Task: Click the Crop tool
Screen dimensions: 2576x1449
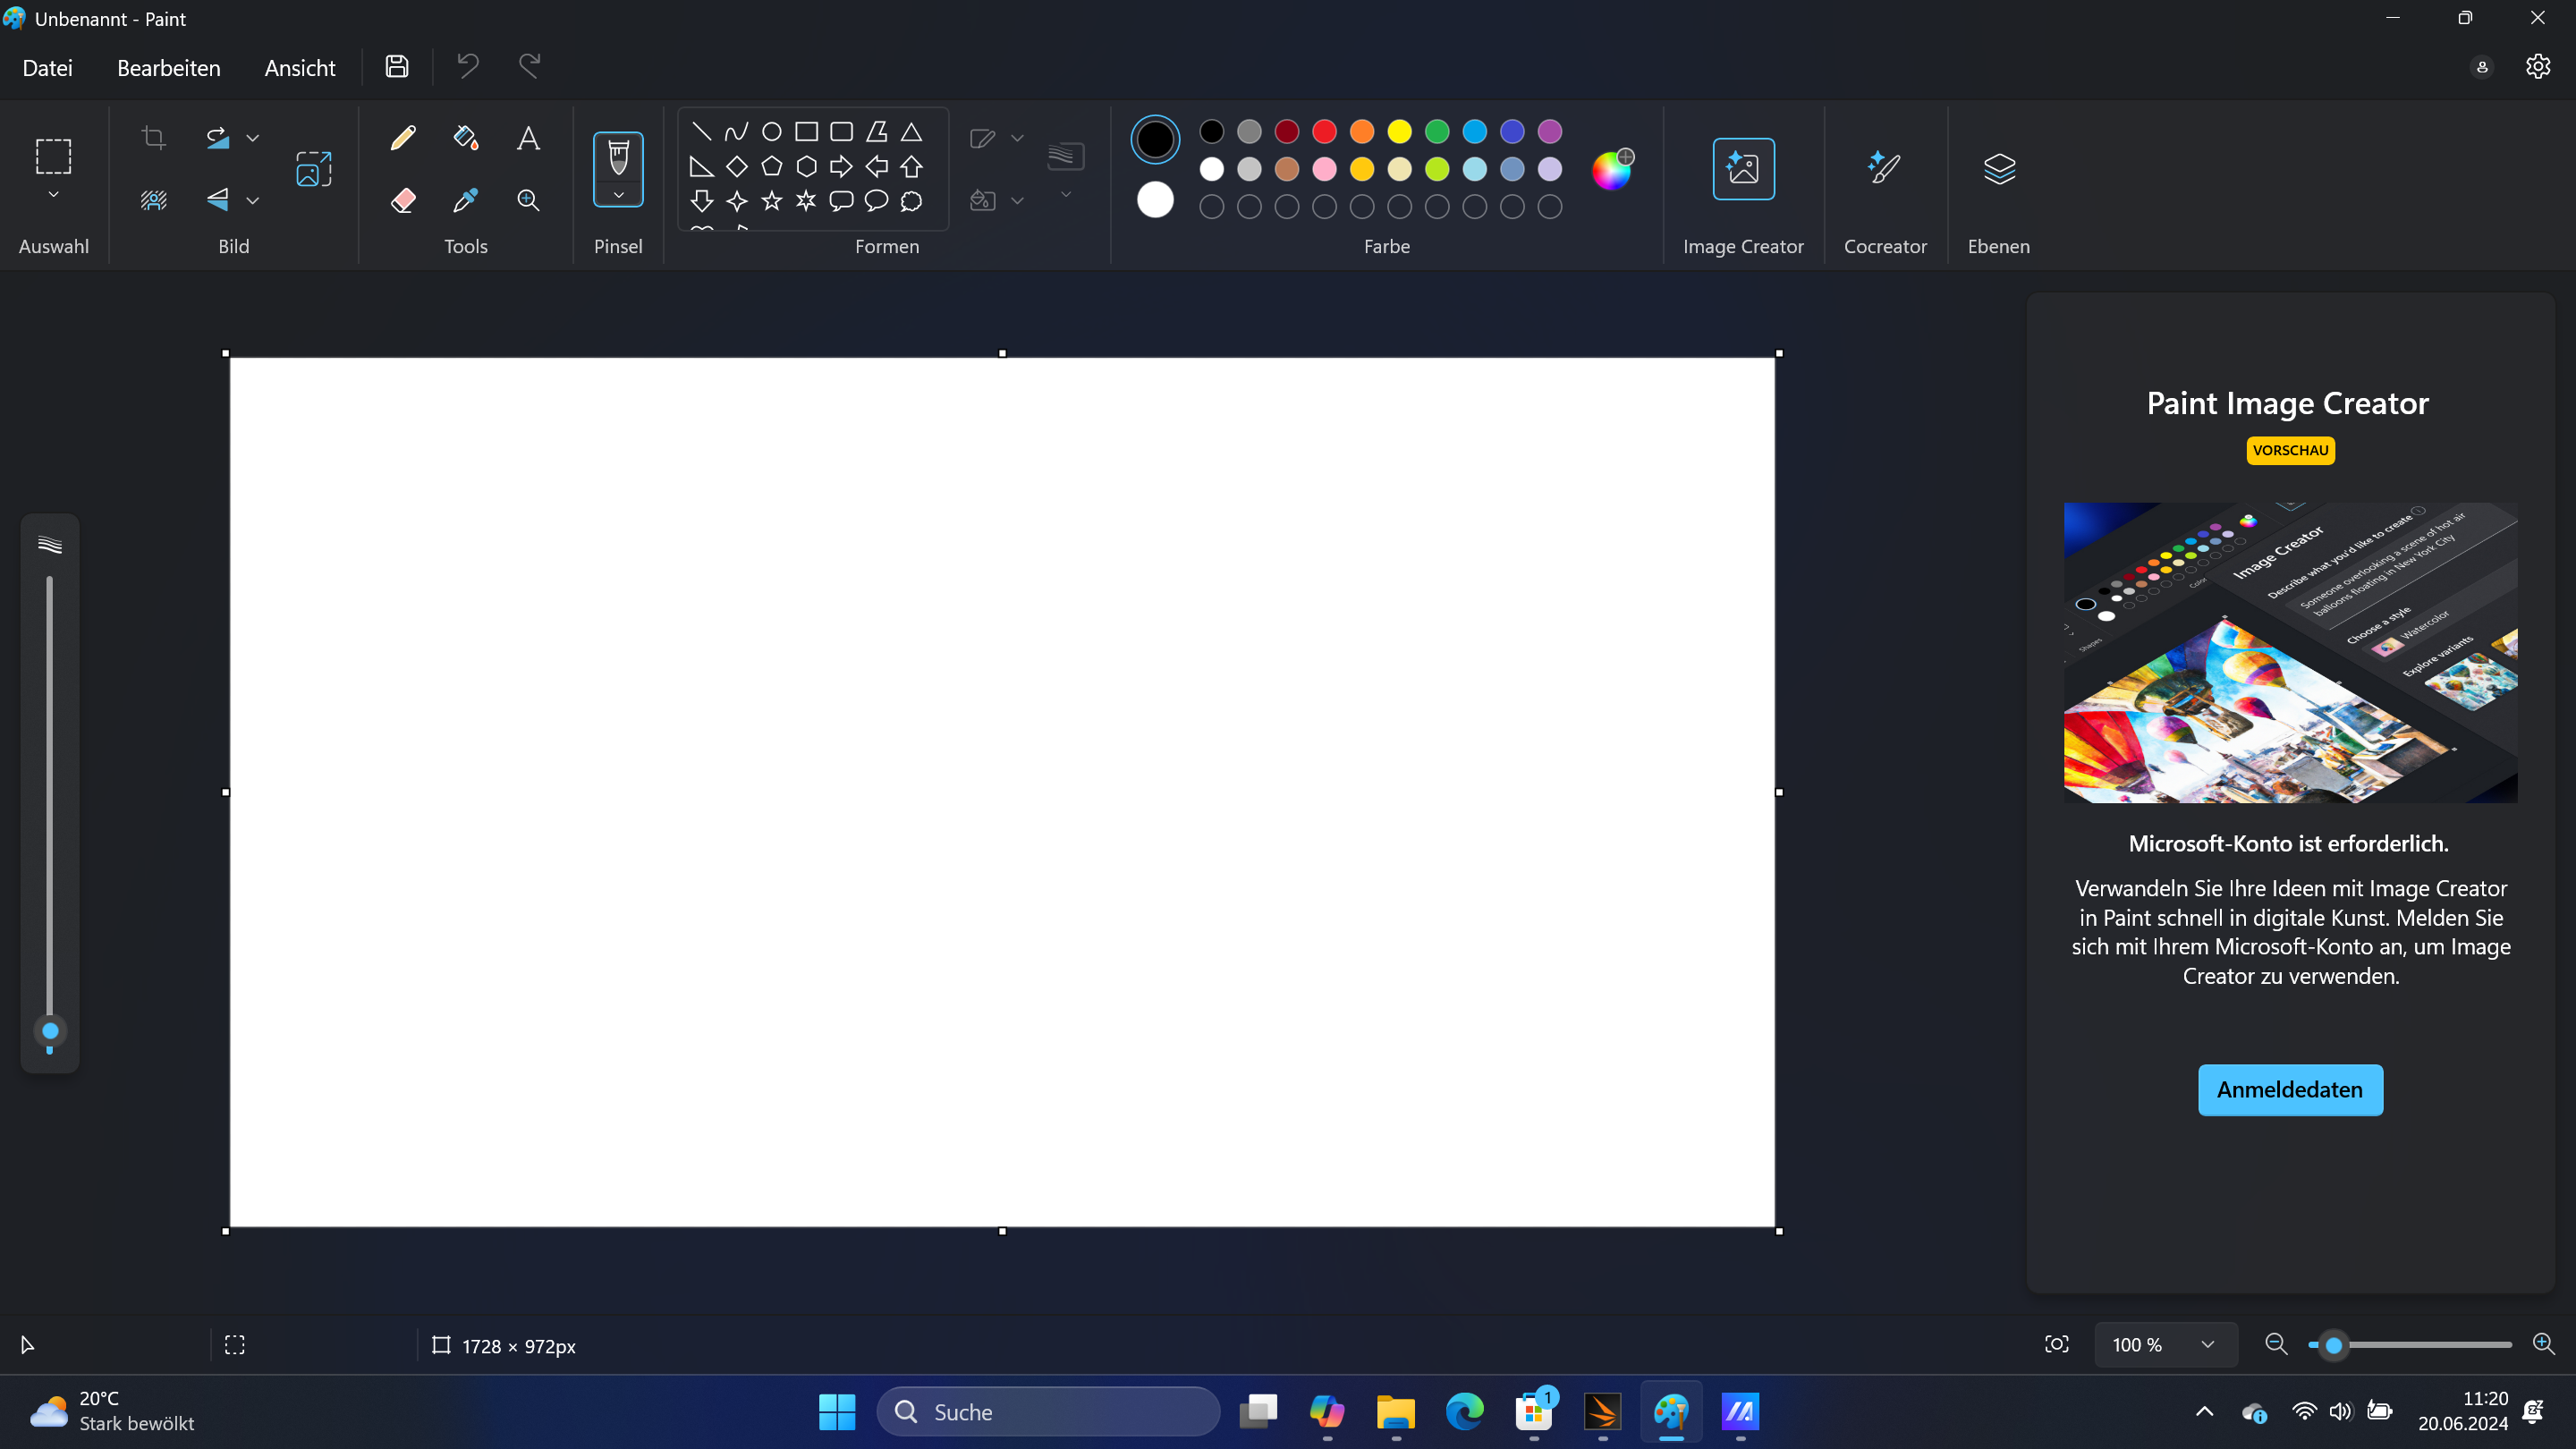Action: pos(153,137)
